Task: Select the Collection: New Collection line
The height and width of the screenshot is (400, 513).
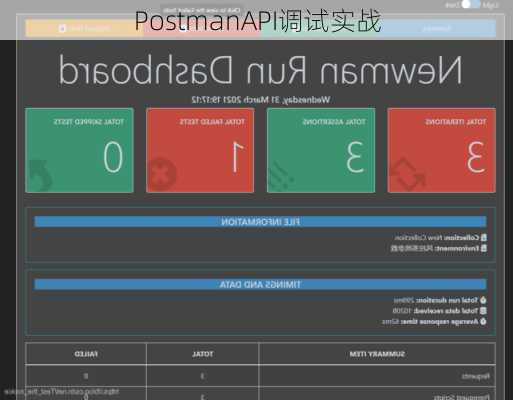Action: pos(441,238)
